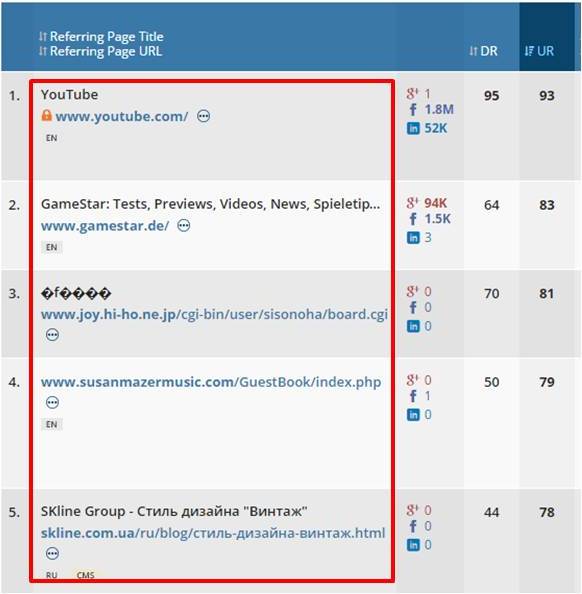This screenshot has width=582, height=594.
Task: Click the UR value 93
Action: point(547,95)
